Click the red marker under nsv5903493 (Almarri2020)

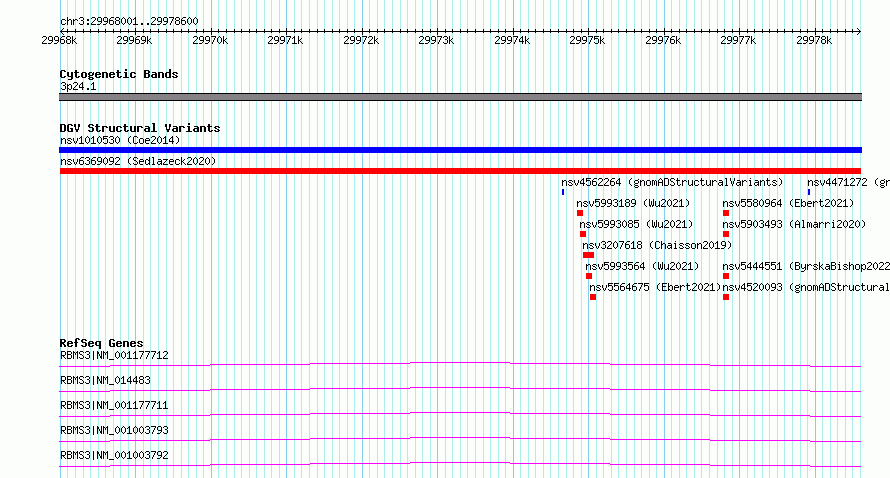[x=726, y=234]
